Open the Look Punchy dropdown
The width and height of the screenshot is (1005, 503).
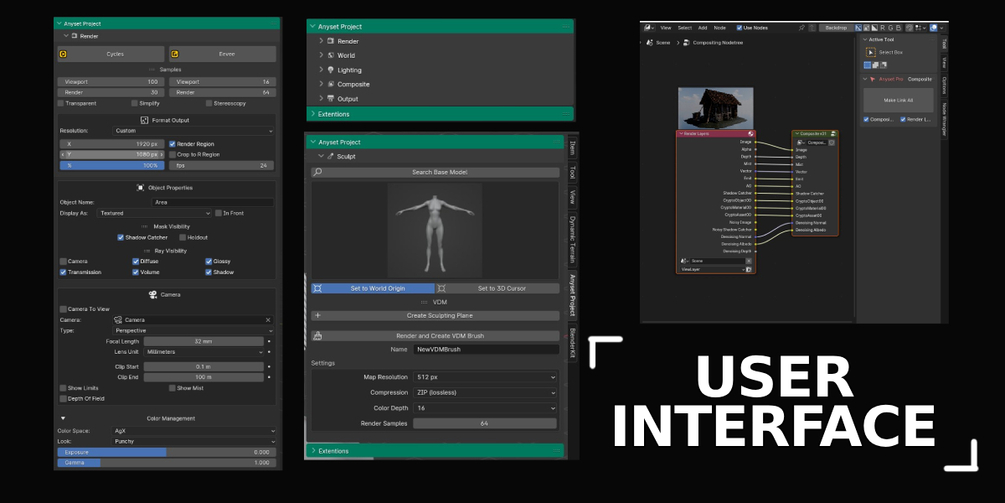194,441
